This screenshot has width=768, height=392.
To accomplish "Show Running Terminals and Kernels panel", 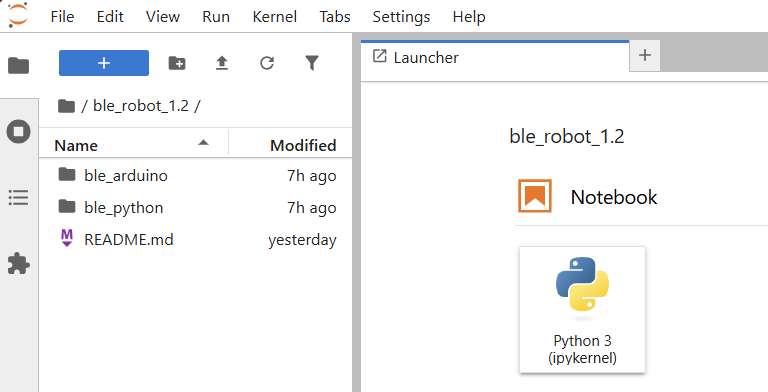I will pos(19,131).
